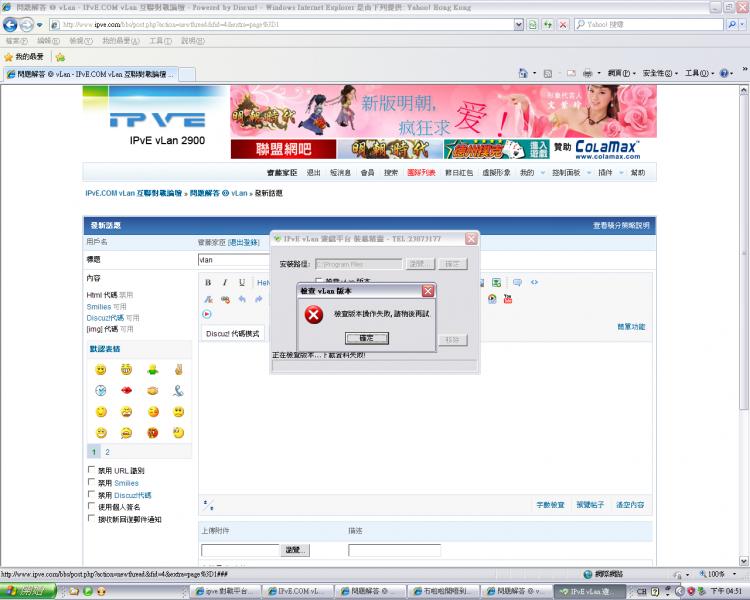Open the IE home icon in the command bar
The image size is (750, 600).
523,73
